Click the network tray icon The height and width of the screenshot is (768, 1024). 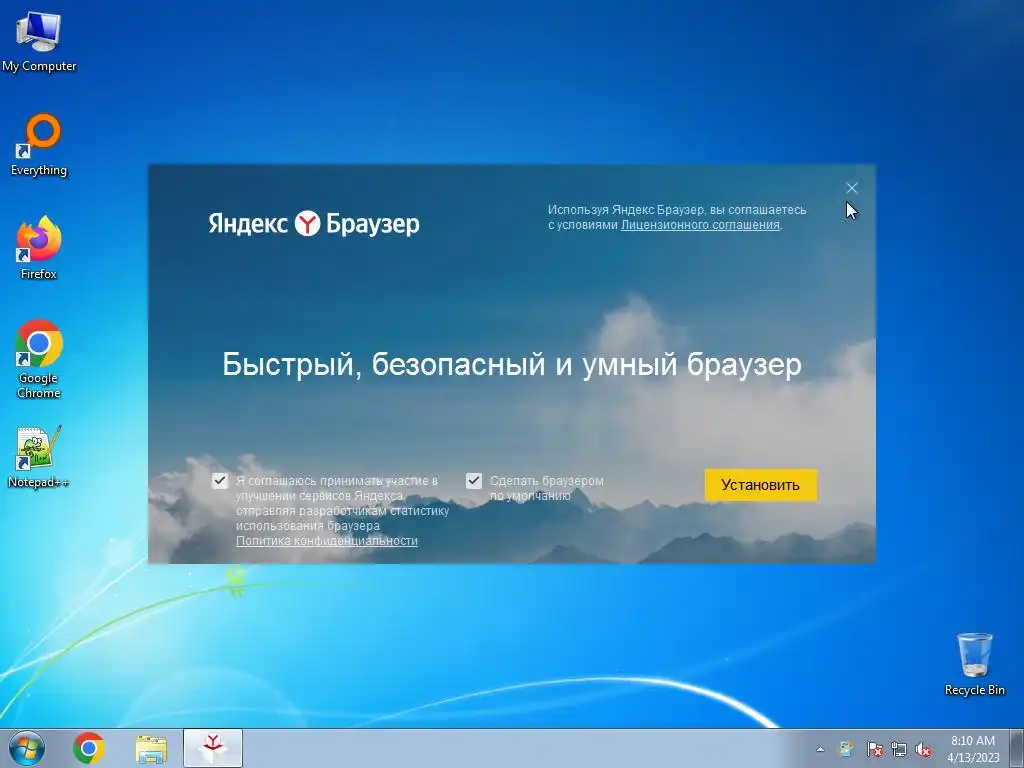pyautogui.click(x=899, y=749)
